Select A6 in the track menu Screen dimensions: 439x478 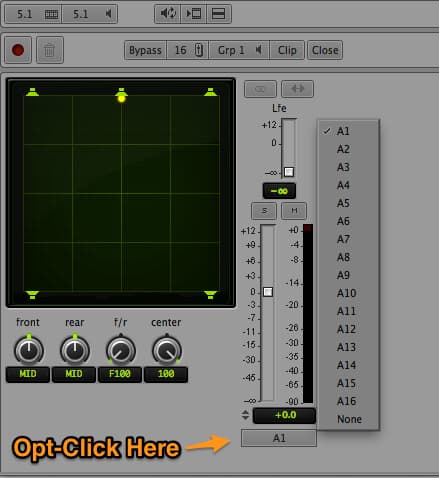click(x=348, y=221)
